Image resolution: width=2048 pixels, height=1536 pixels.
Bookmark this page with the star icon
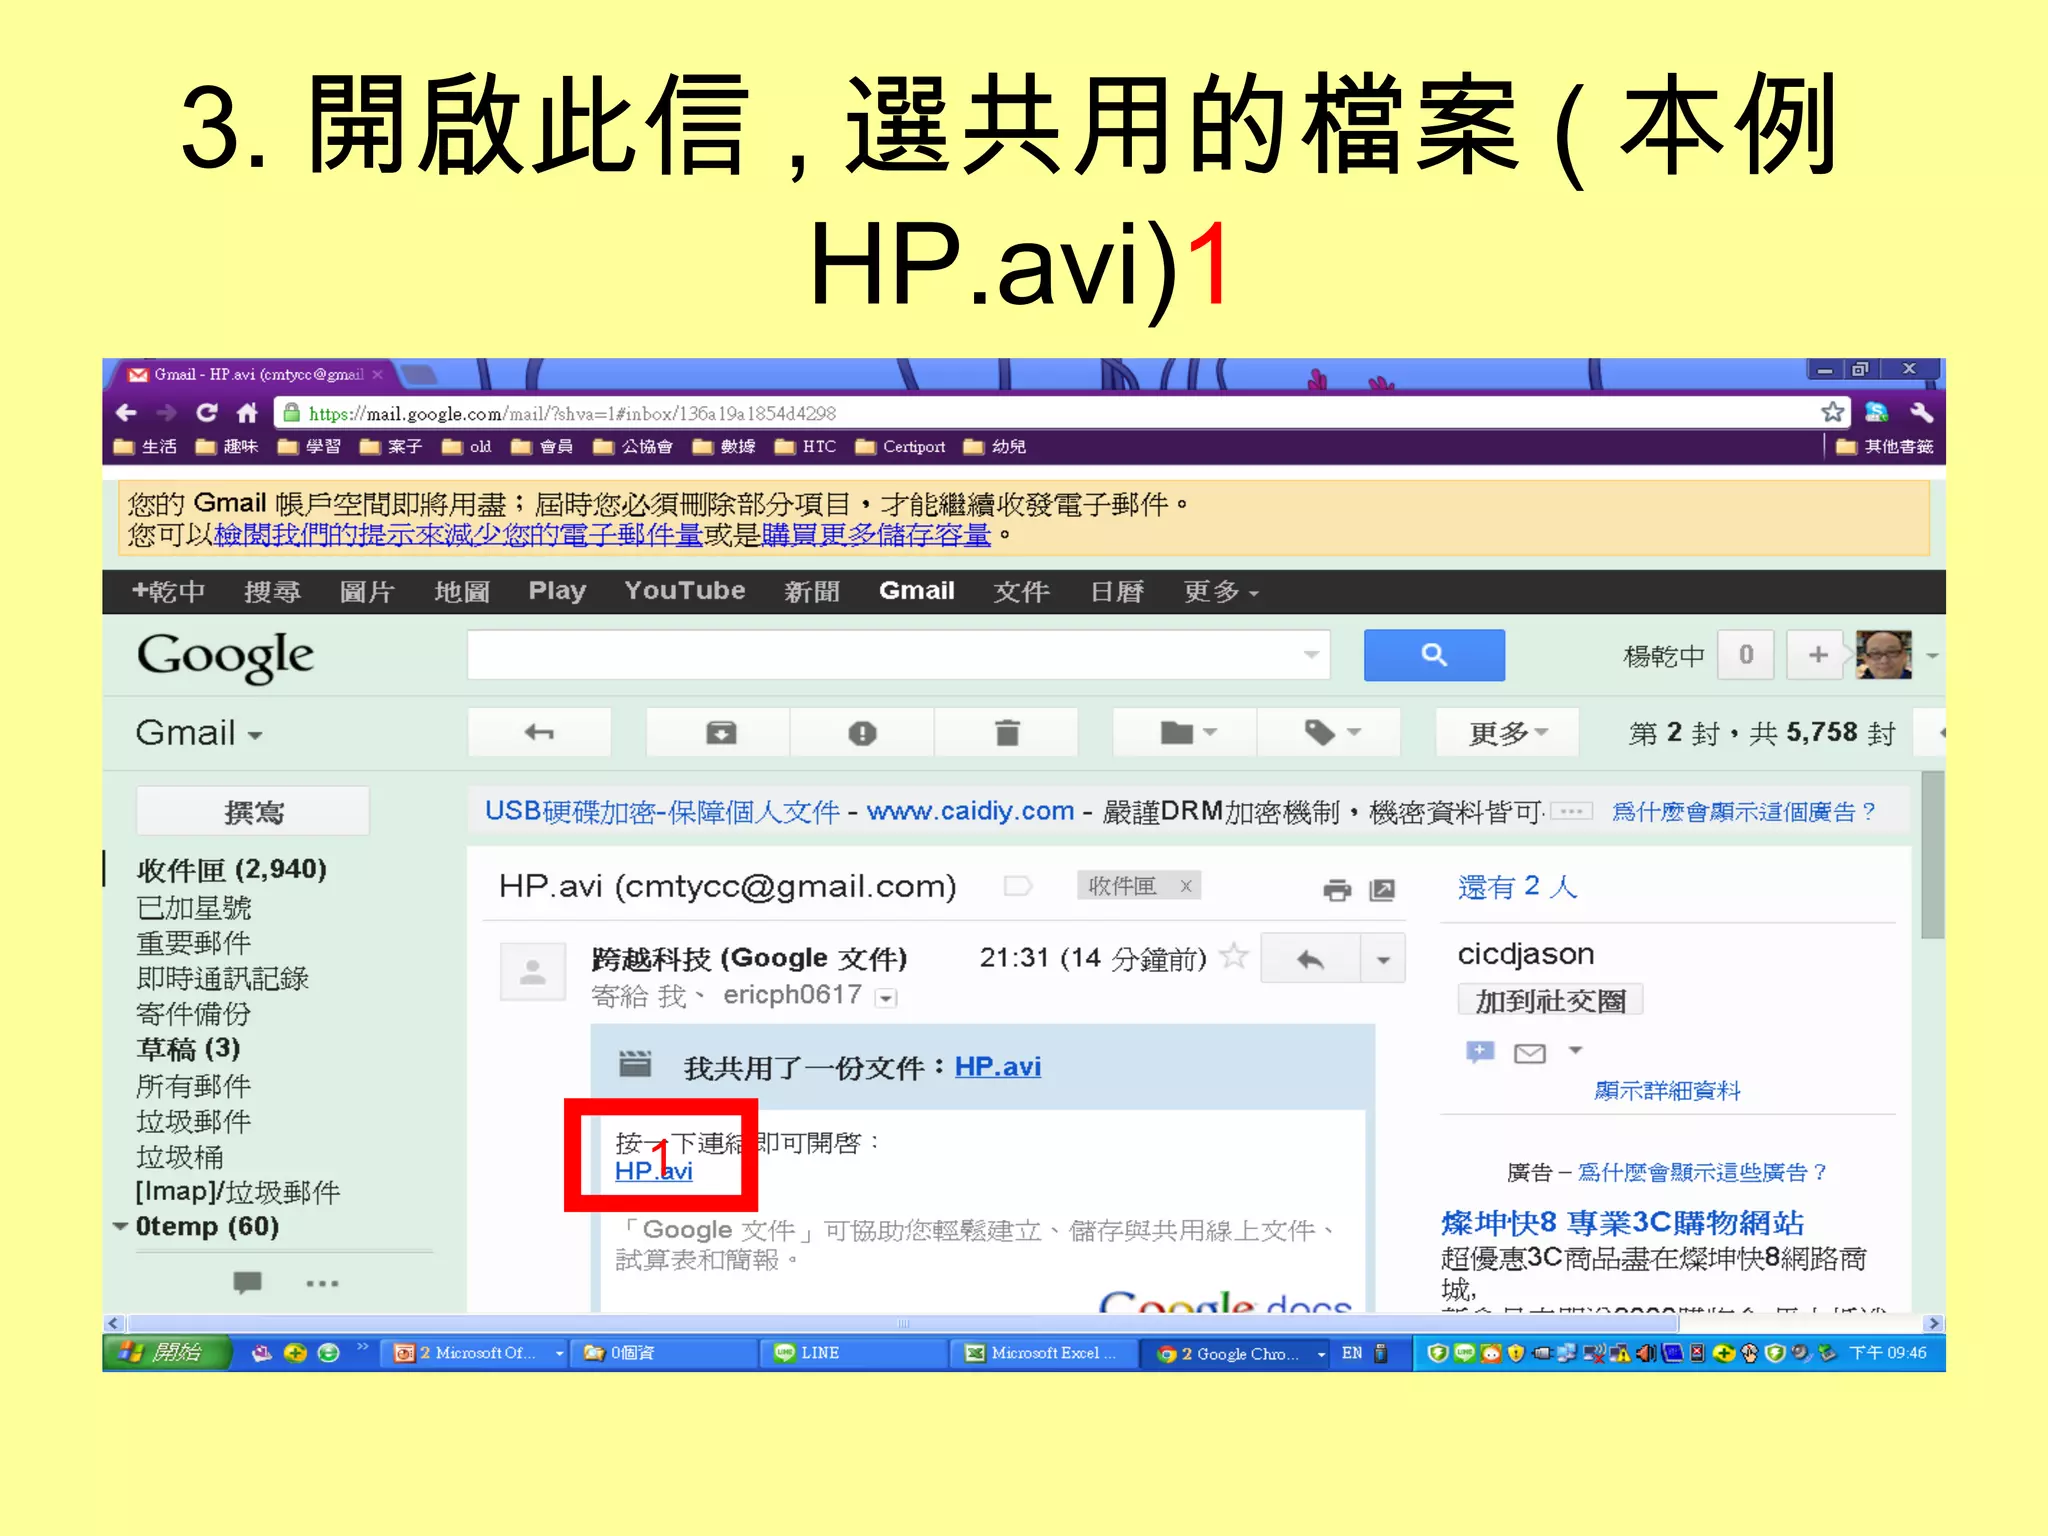[x=1832, y=412]
